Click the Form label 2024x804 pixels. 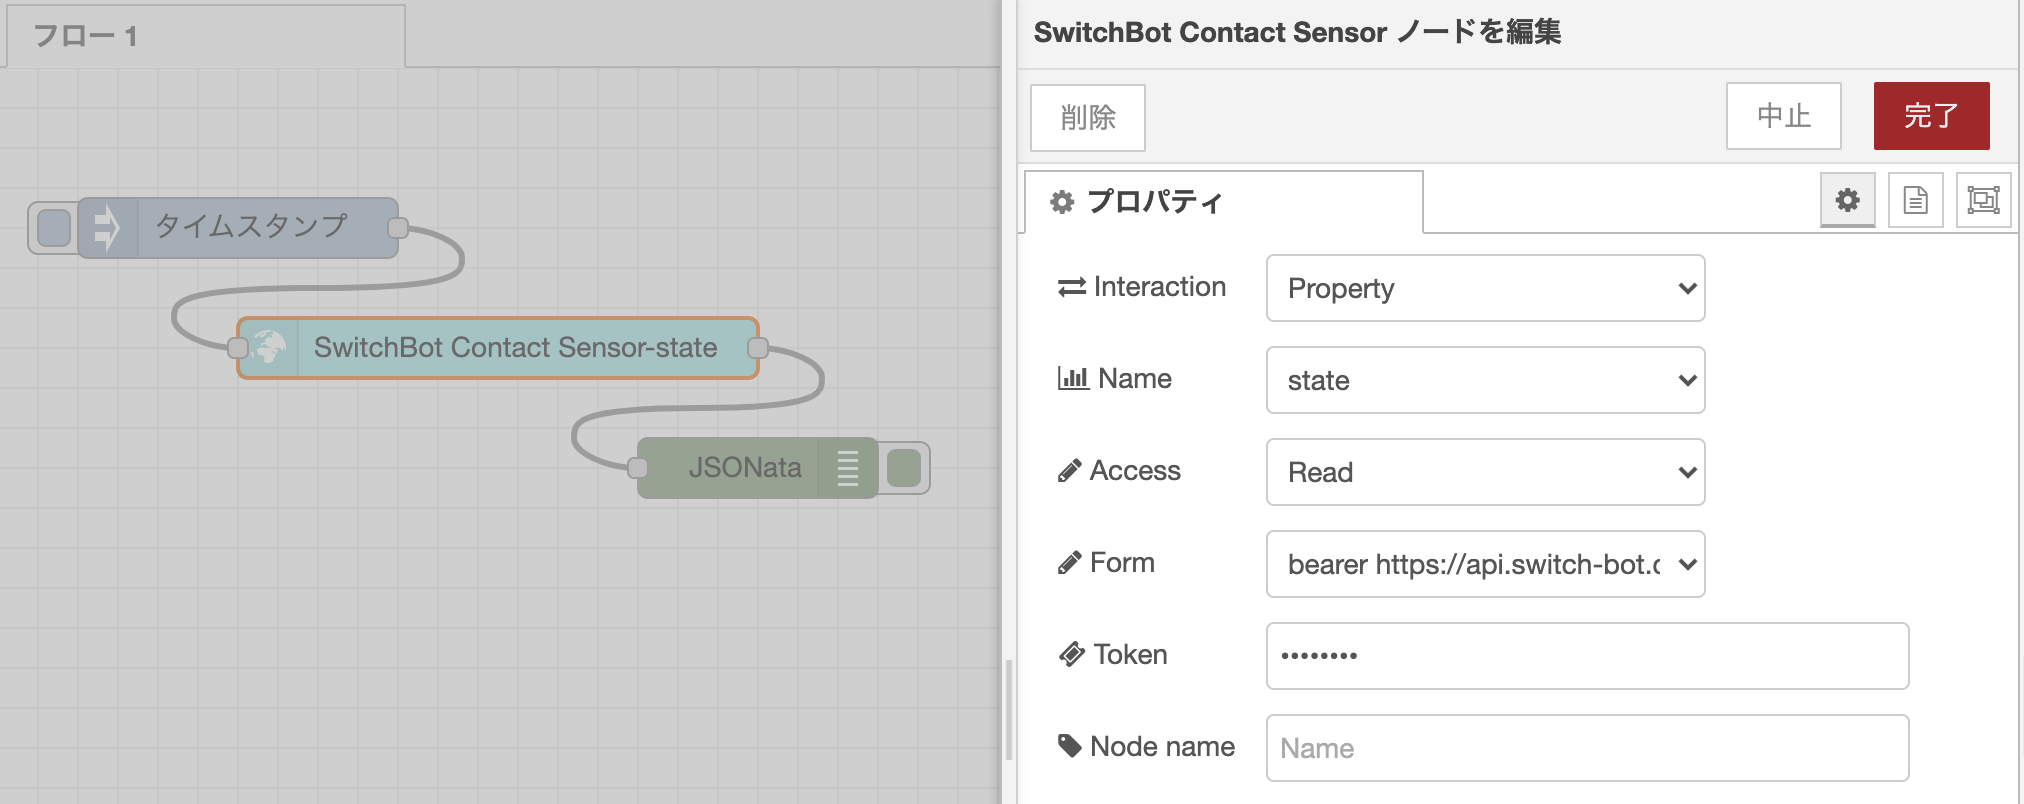1122,563
